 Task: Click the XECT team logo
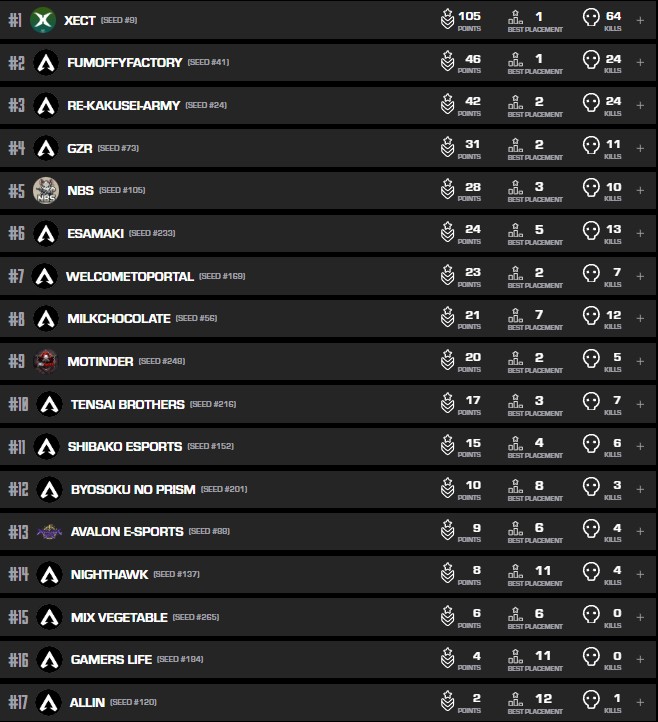point(43,19)
